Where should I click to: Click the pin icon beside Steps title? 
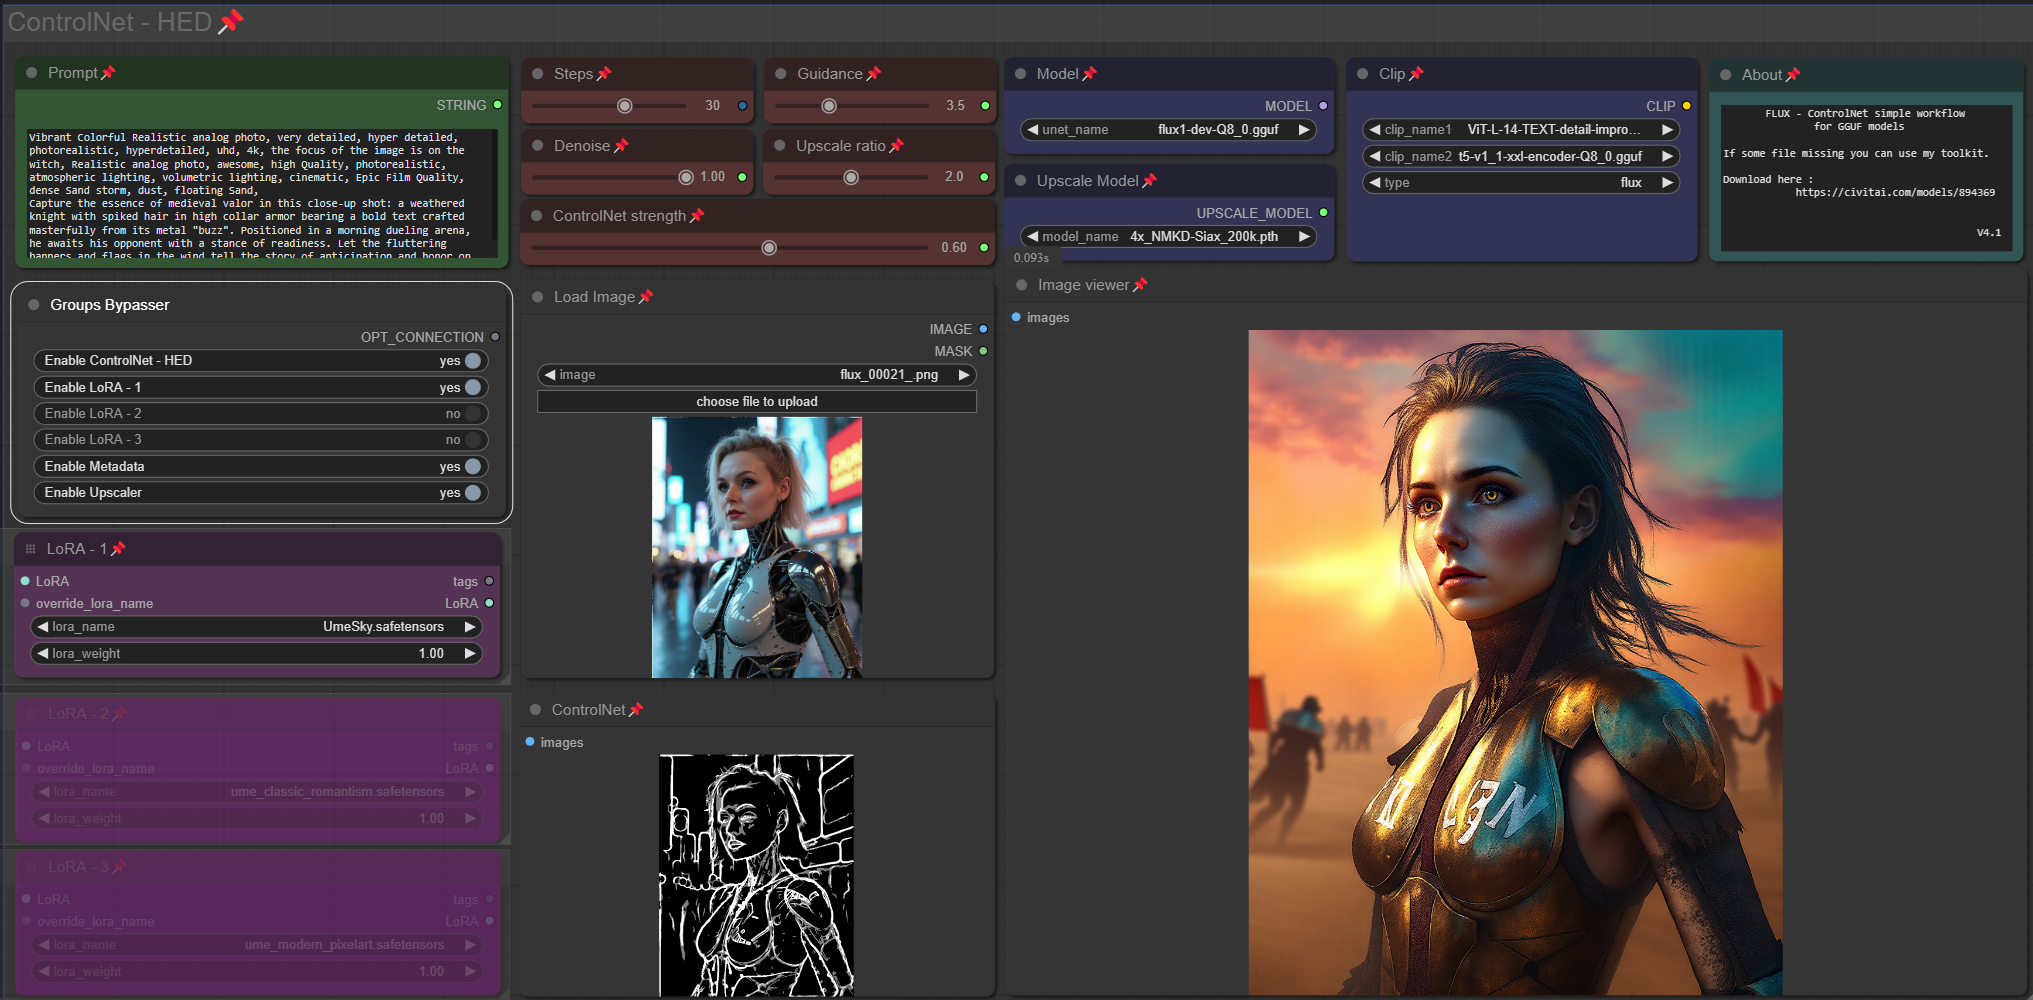(604, 74)
